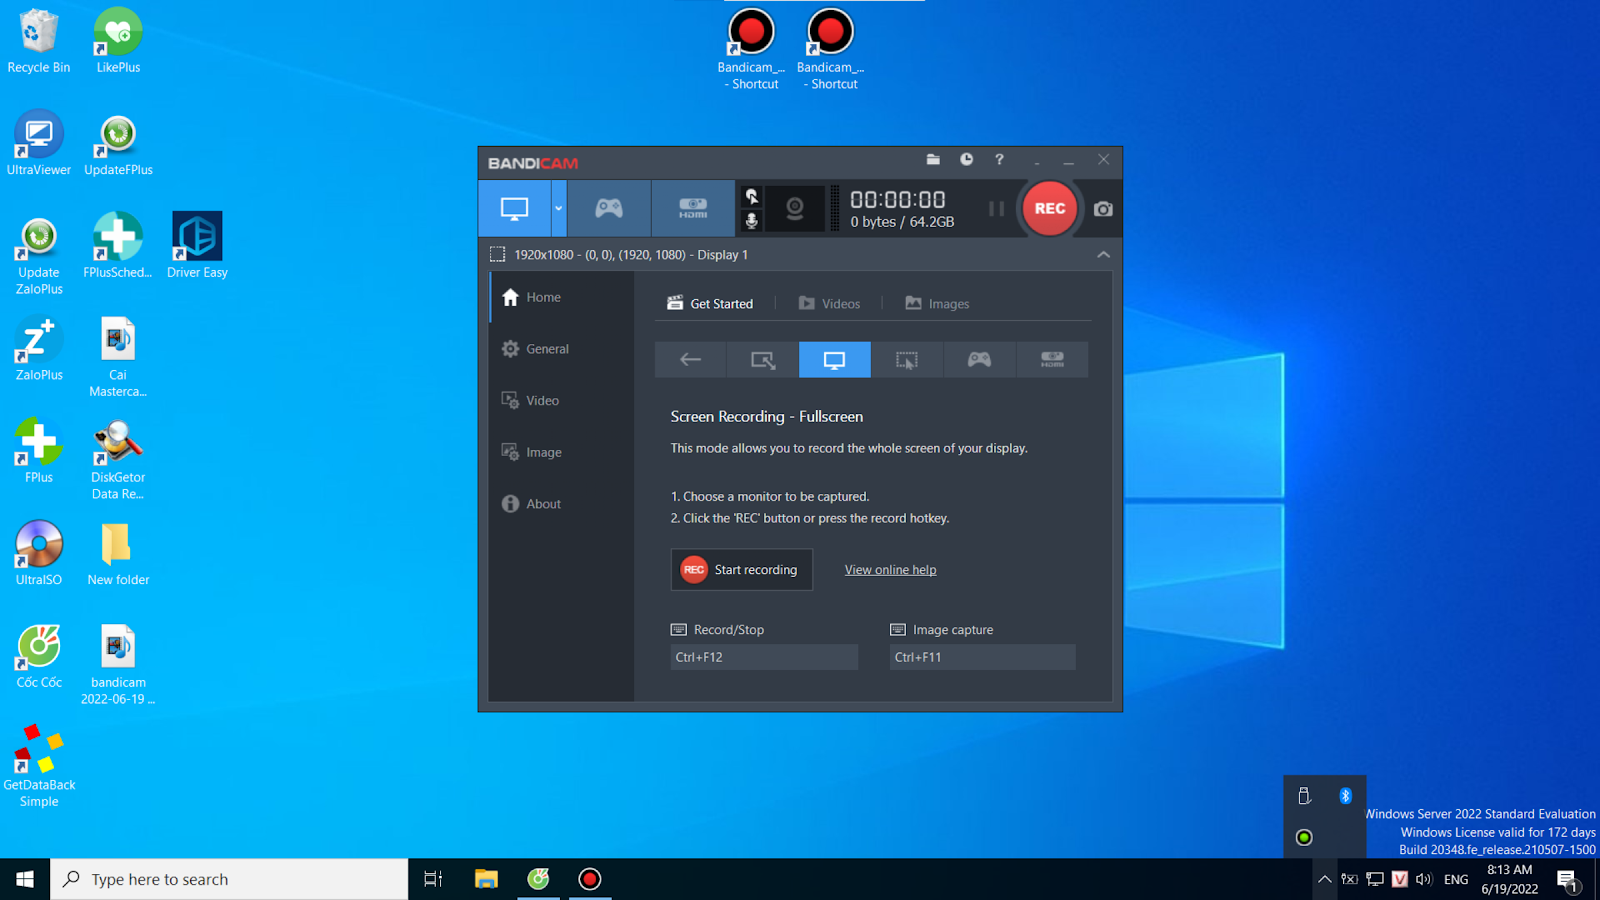
Task: Select the New folder desktop icon
Action: [118, 553]
